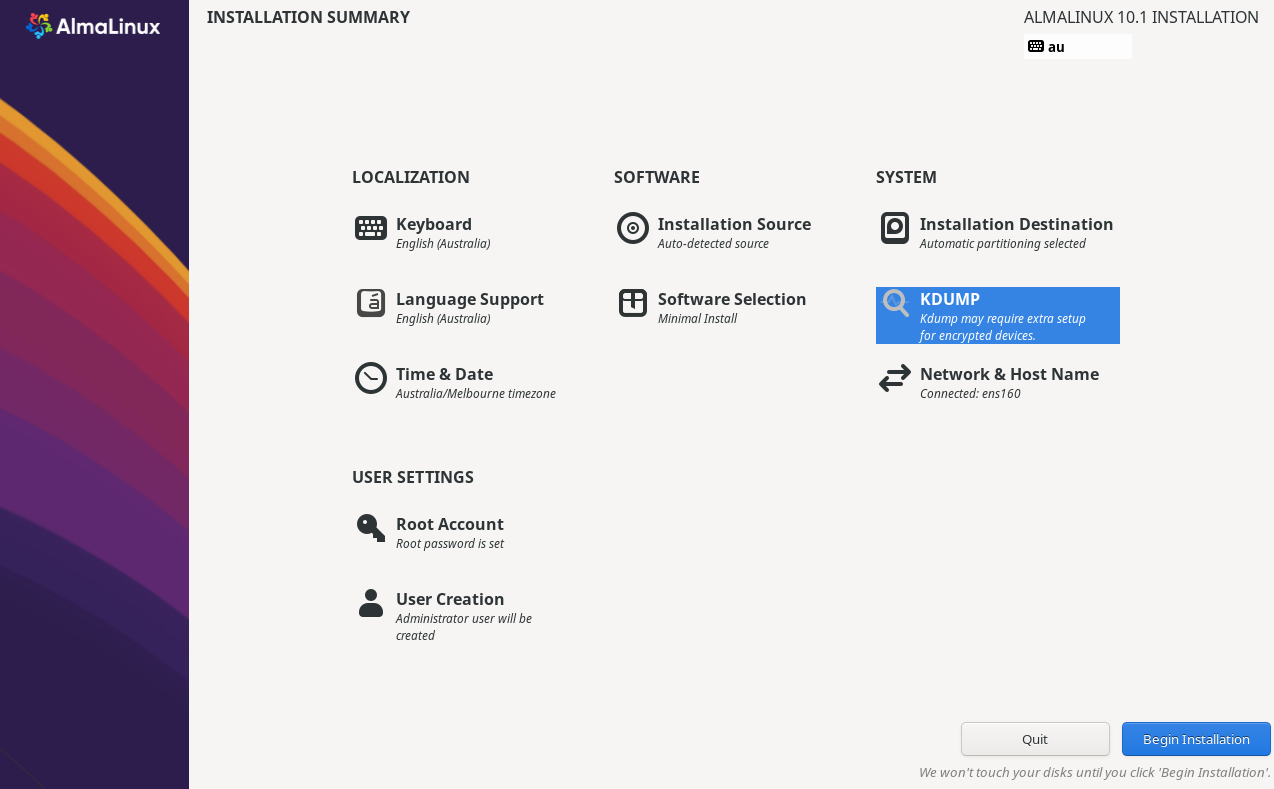The height and width of the screenshot is (789, 1274).
Task: Select the Root Account key icon
Action: coord(371,528)
